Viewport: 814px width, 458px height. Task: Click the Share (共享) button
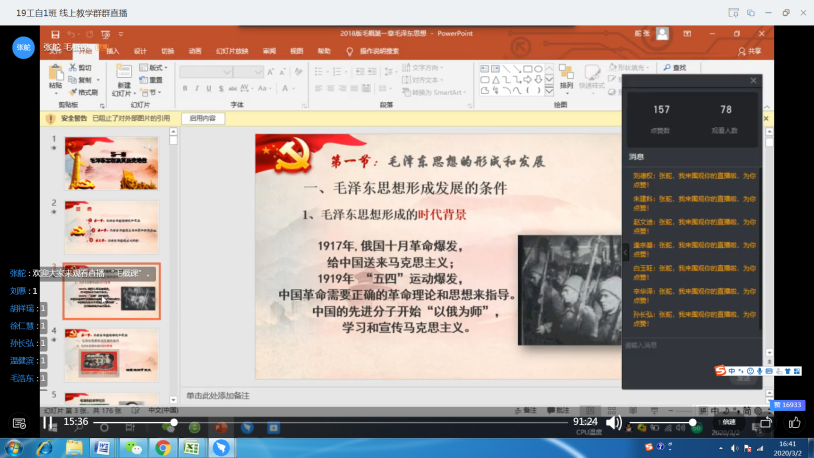748,50
